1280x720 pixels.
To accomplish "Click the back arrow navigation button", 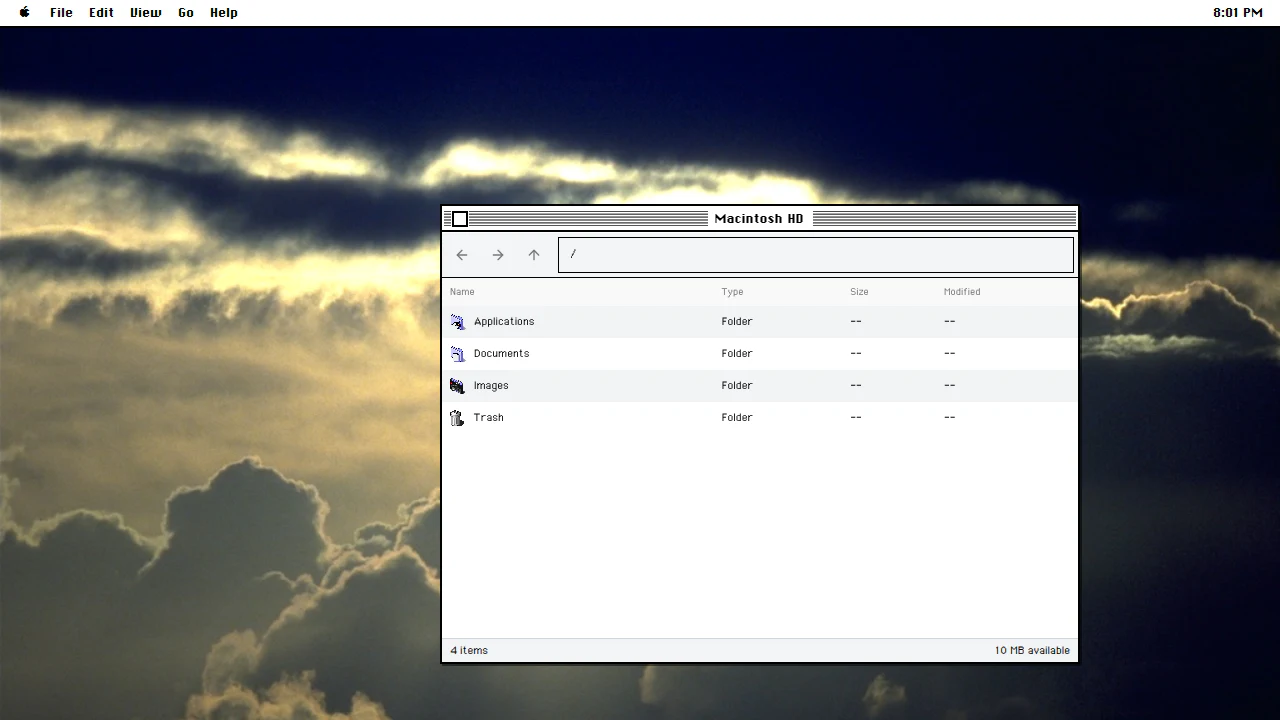I will point(462,255).
